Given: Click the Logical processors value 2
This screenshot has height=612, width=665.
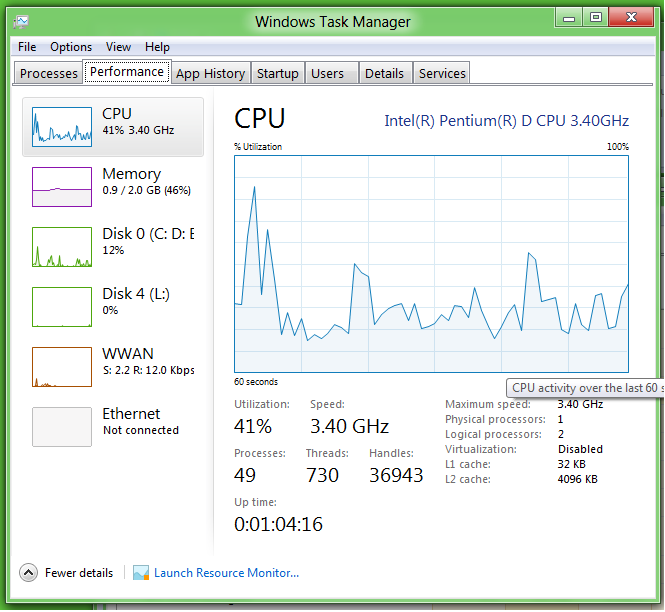Looking at the screenshot, I should coord(561,434).
